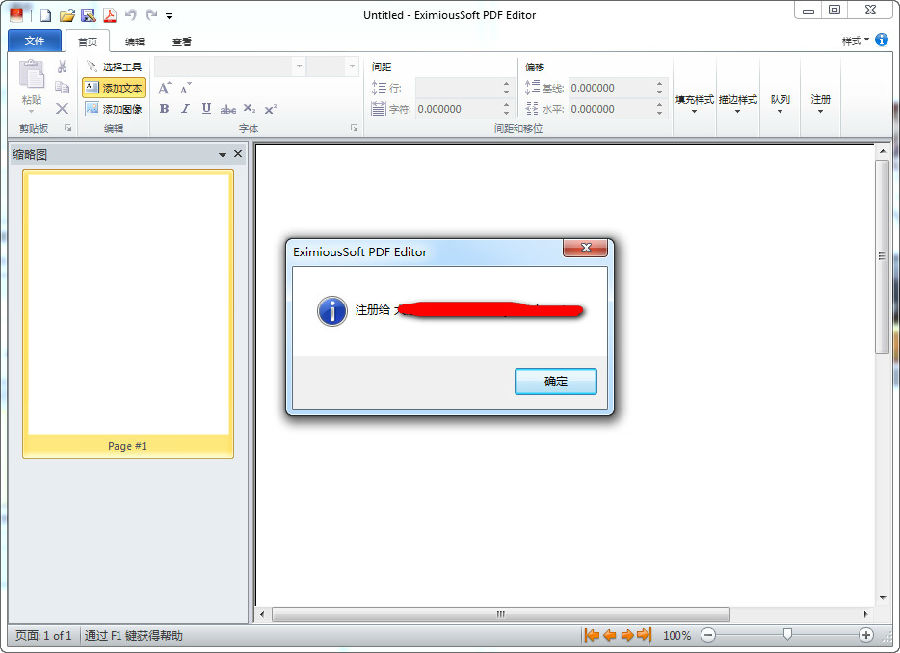The width and height of the screenshot is (900, 653).
Task: Open the font size combo box
Action: pyautogui.click(x=332, y=67)
